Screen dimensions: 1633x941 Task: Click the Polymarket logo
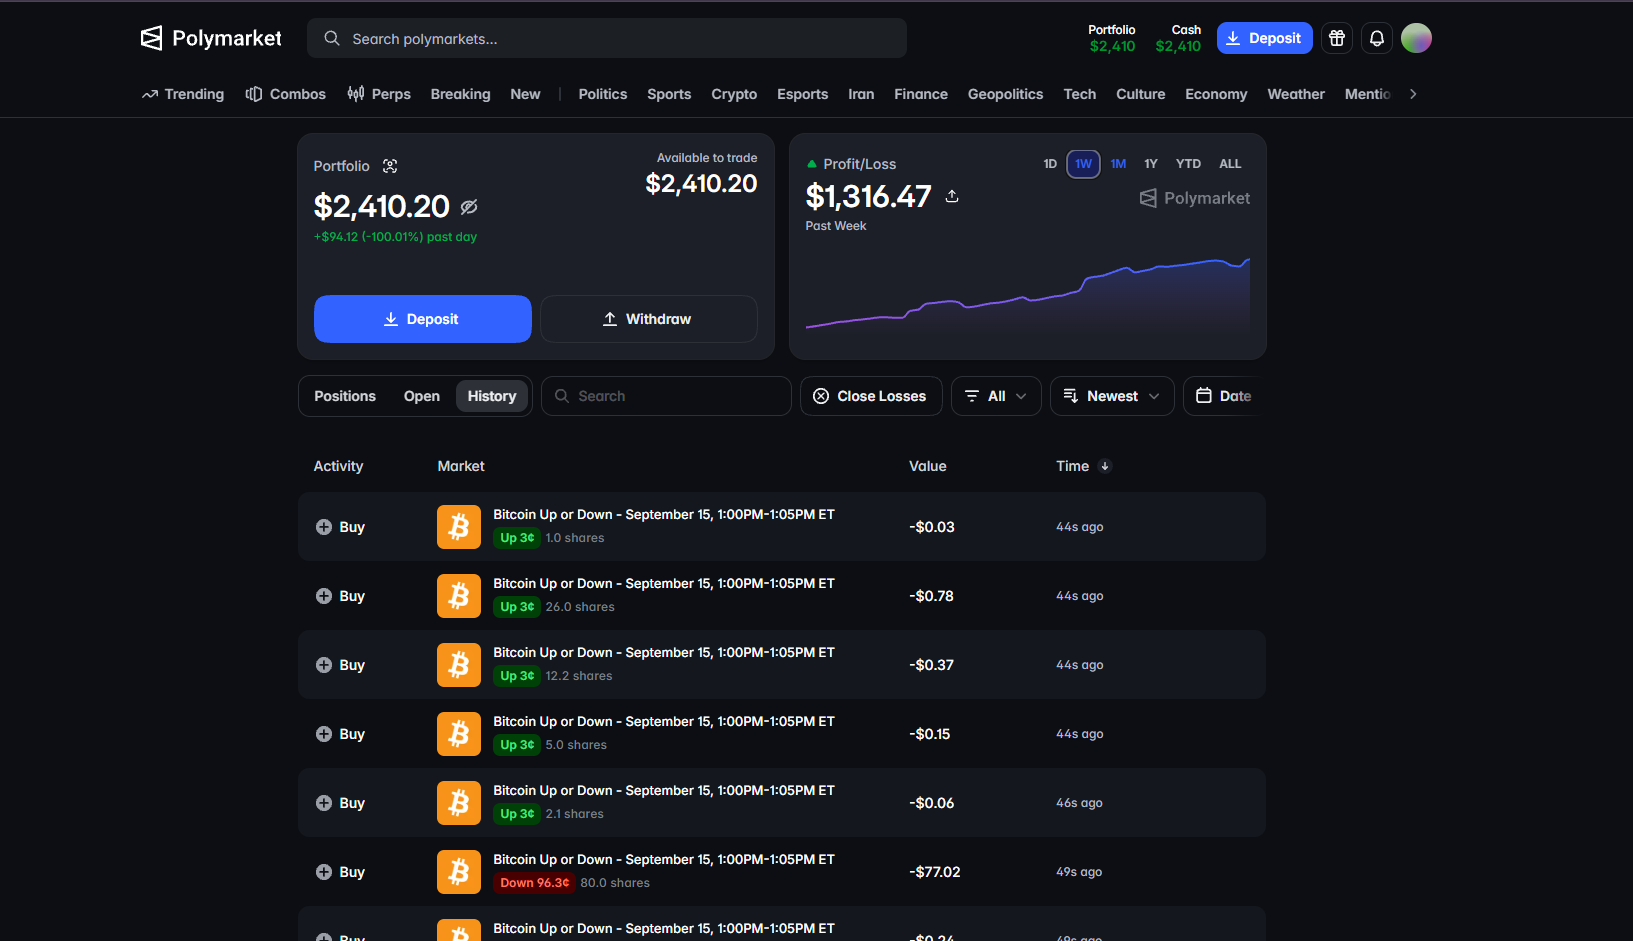[x=211, y=38]
